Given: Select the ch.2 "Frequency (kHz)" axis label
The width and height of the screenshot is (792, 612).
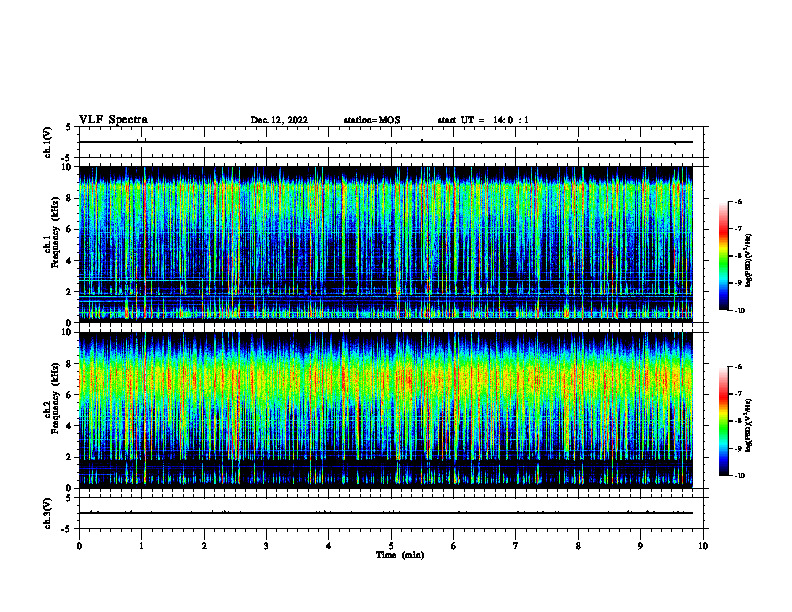Looking at the screenshot, I should [x=55, y=398].
